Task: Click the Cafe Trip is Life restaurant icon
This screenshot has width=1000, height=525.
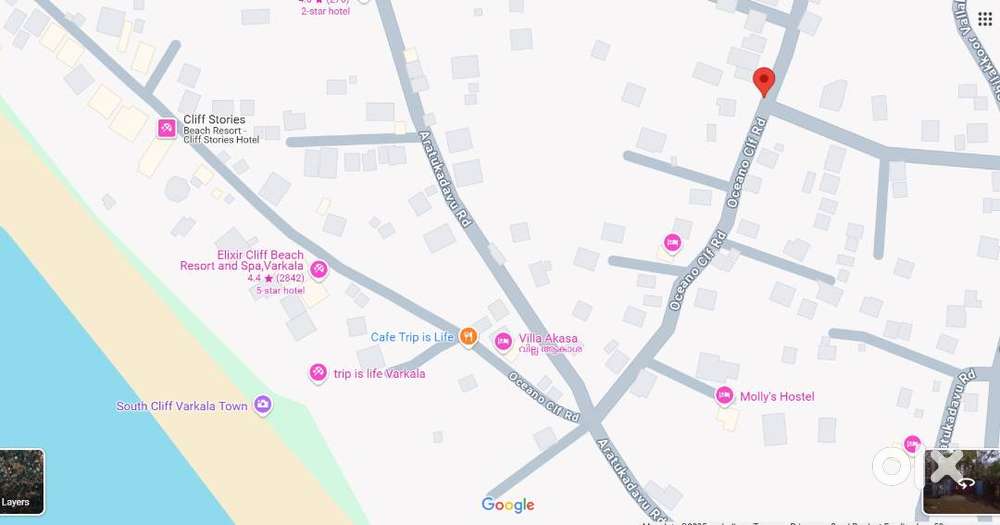Action: click(x=468, y=336)
